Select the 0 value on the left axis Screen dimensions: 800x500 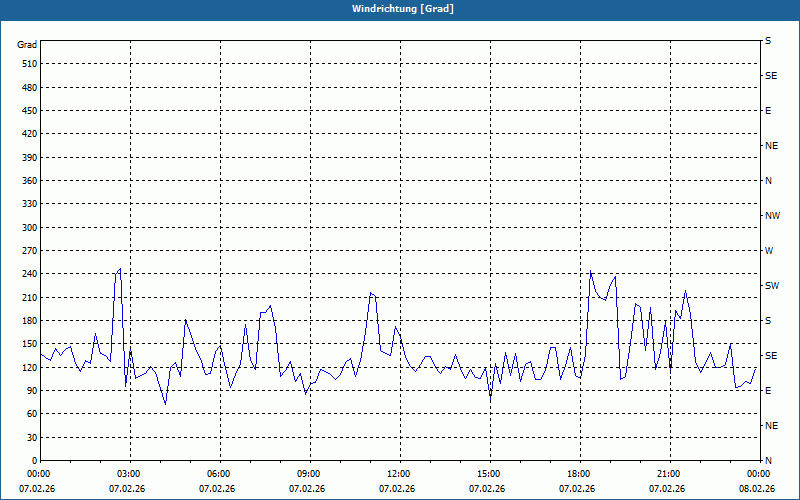click(33, 461)
